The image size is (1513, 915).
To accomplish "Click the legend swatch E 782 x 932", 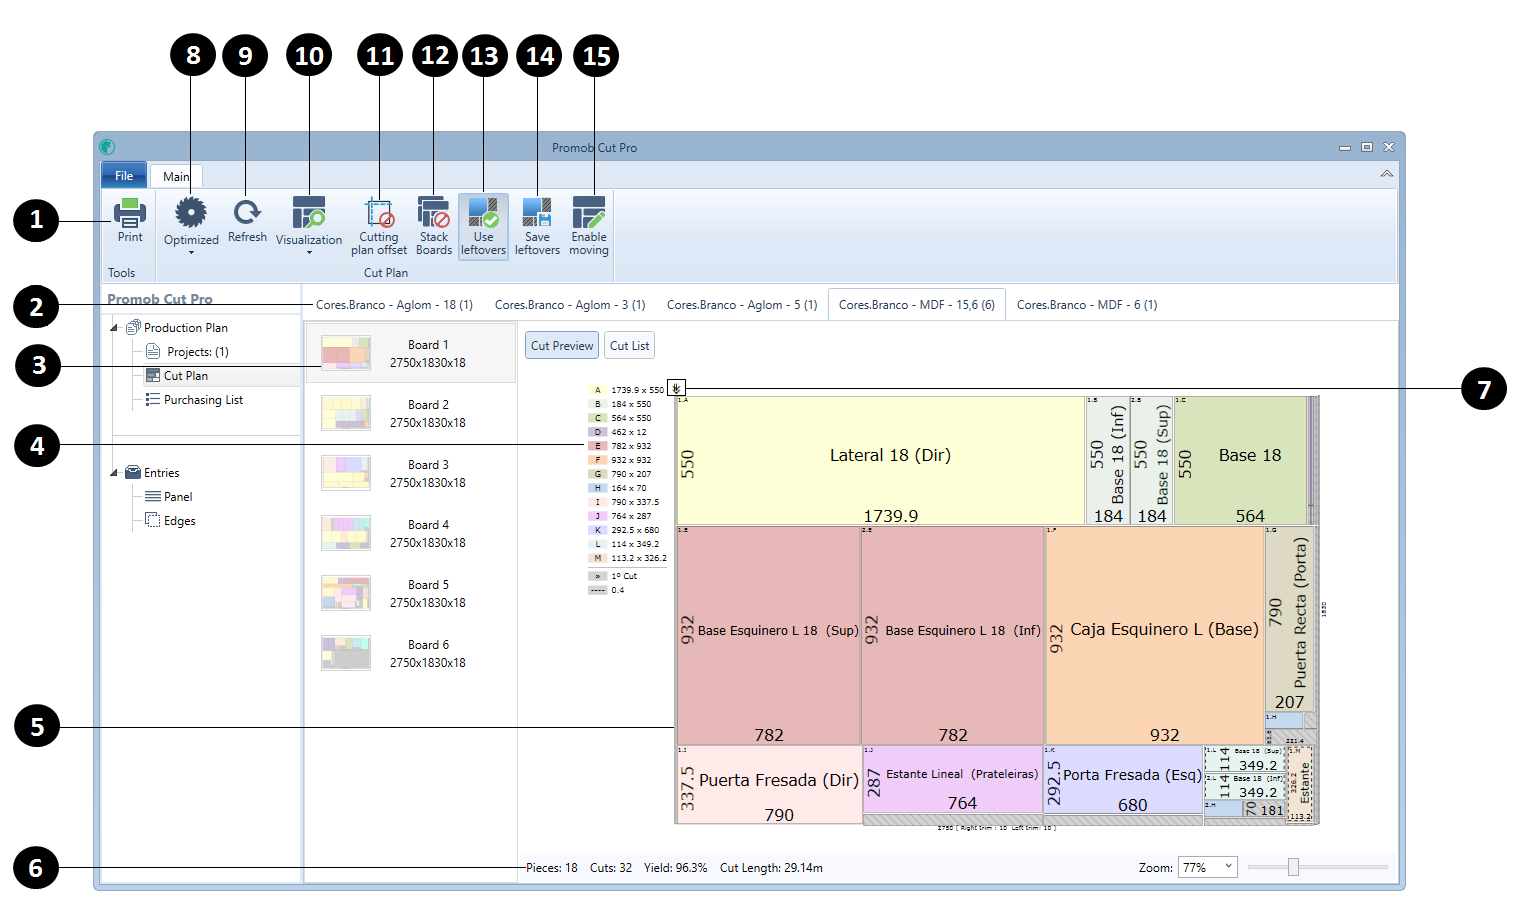I will 598,446.
